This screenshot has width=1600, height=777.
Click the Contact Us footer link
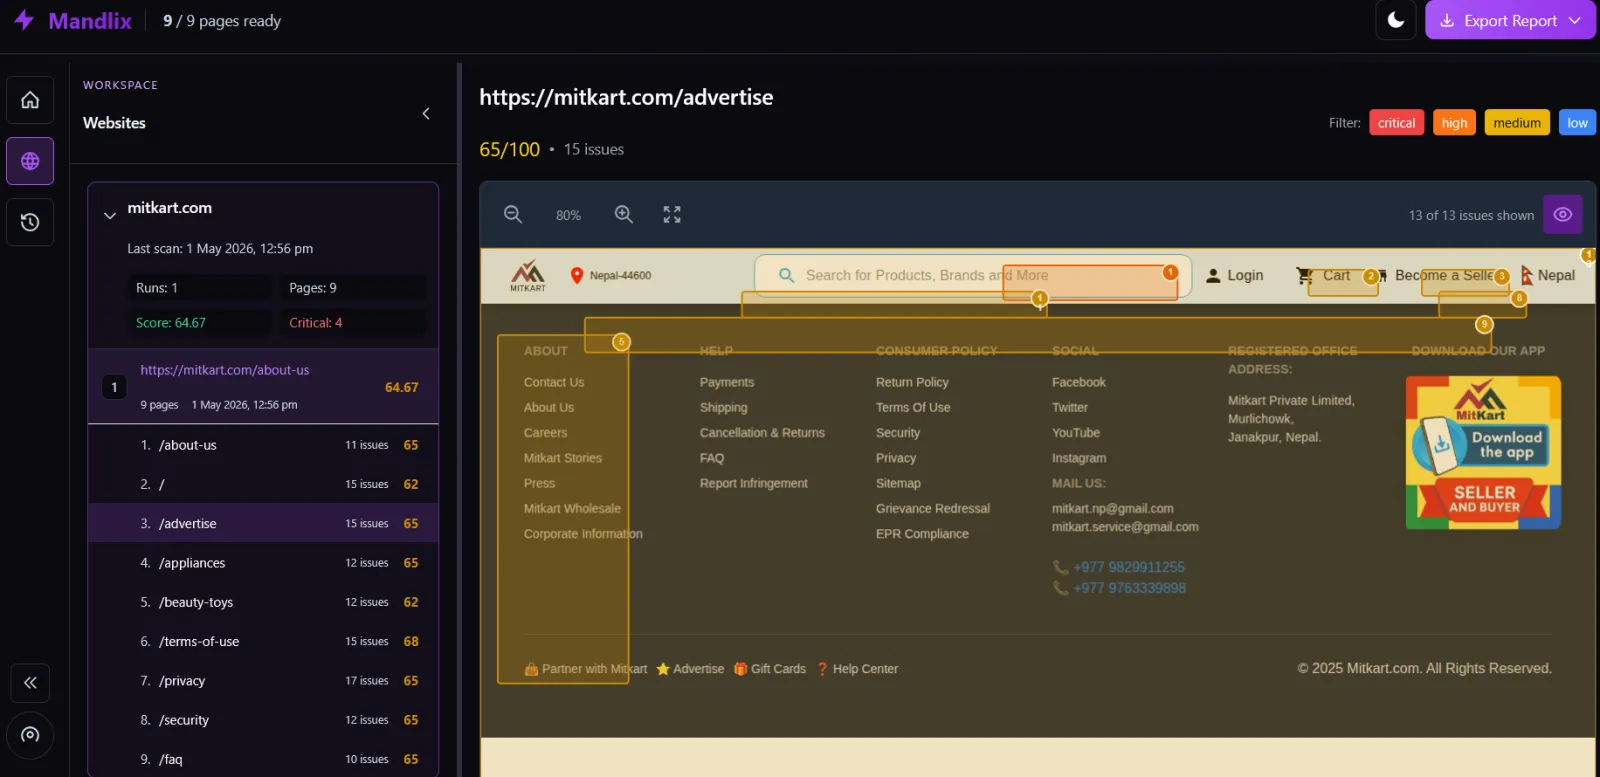pos(554,382)
